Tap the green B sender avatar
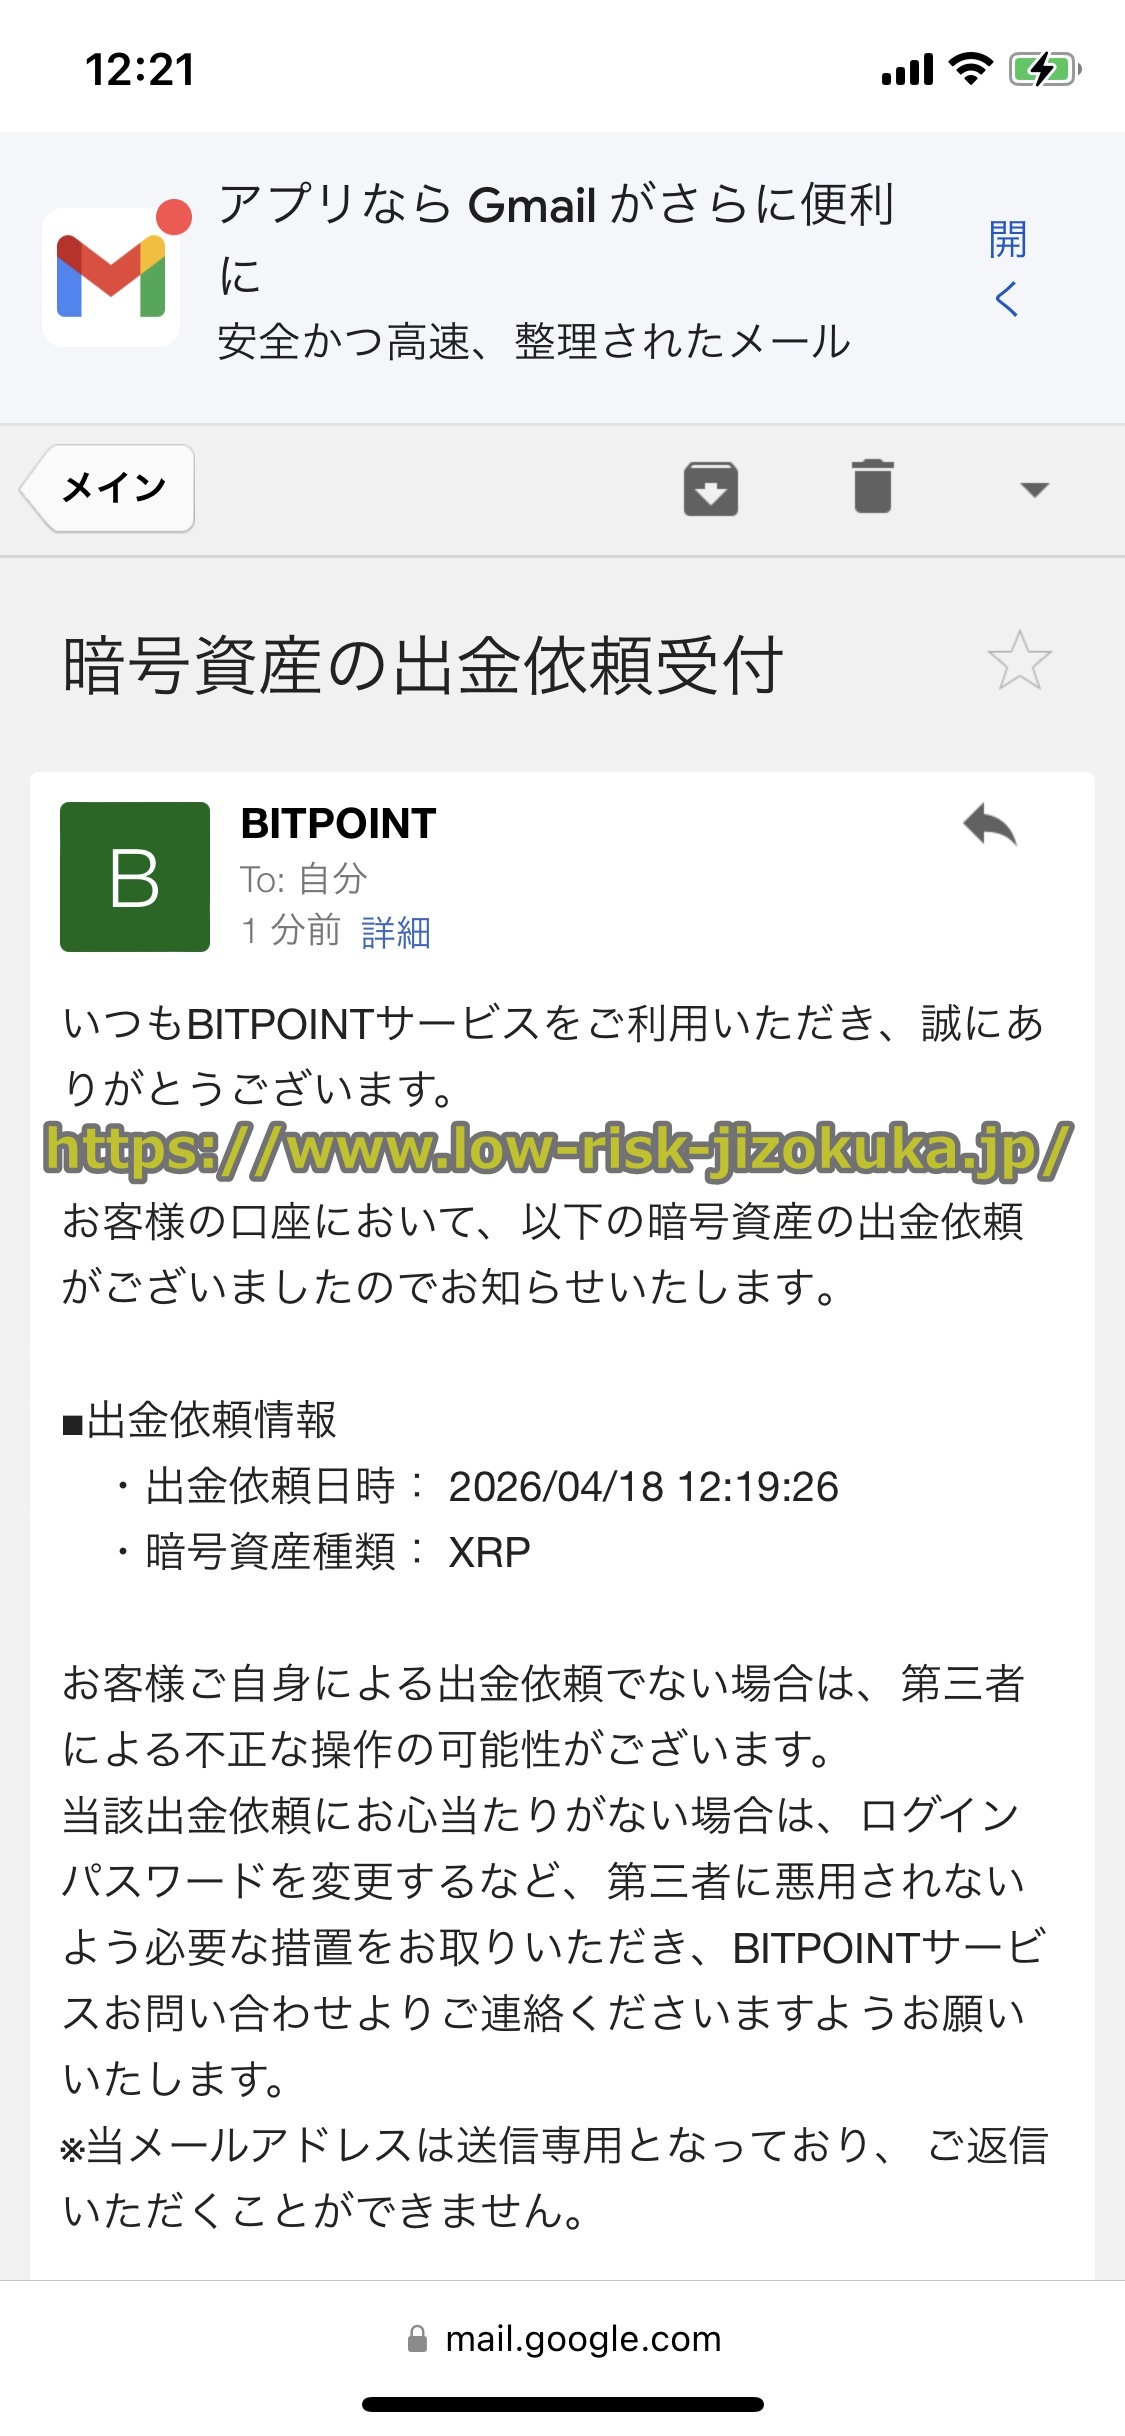Image resolution: width=1125 pixels, height=2436 pixels. pos(135,877)
